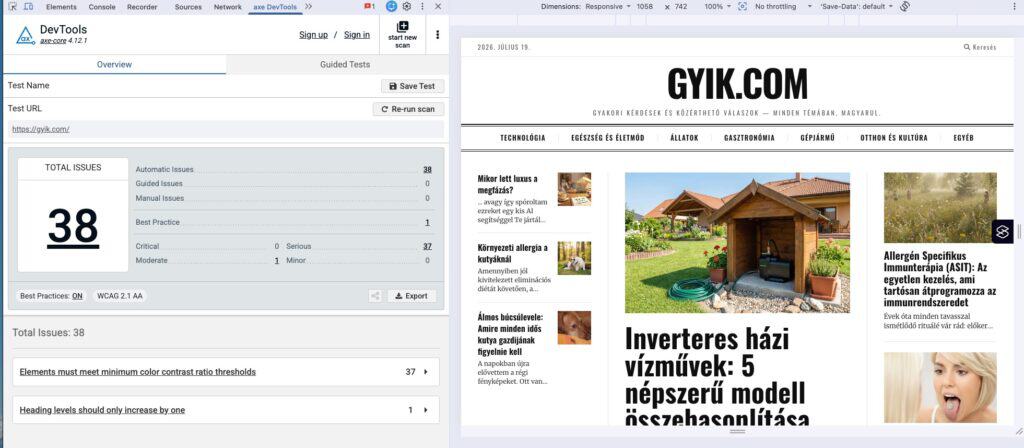Open the Serious issues count 37
The image size is (1024, 448).
click(x=427, y=246)
